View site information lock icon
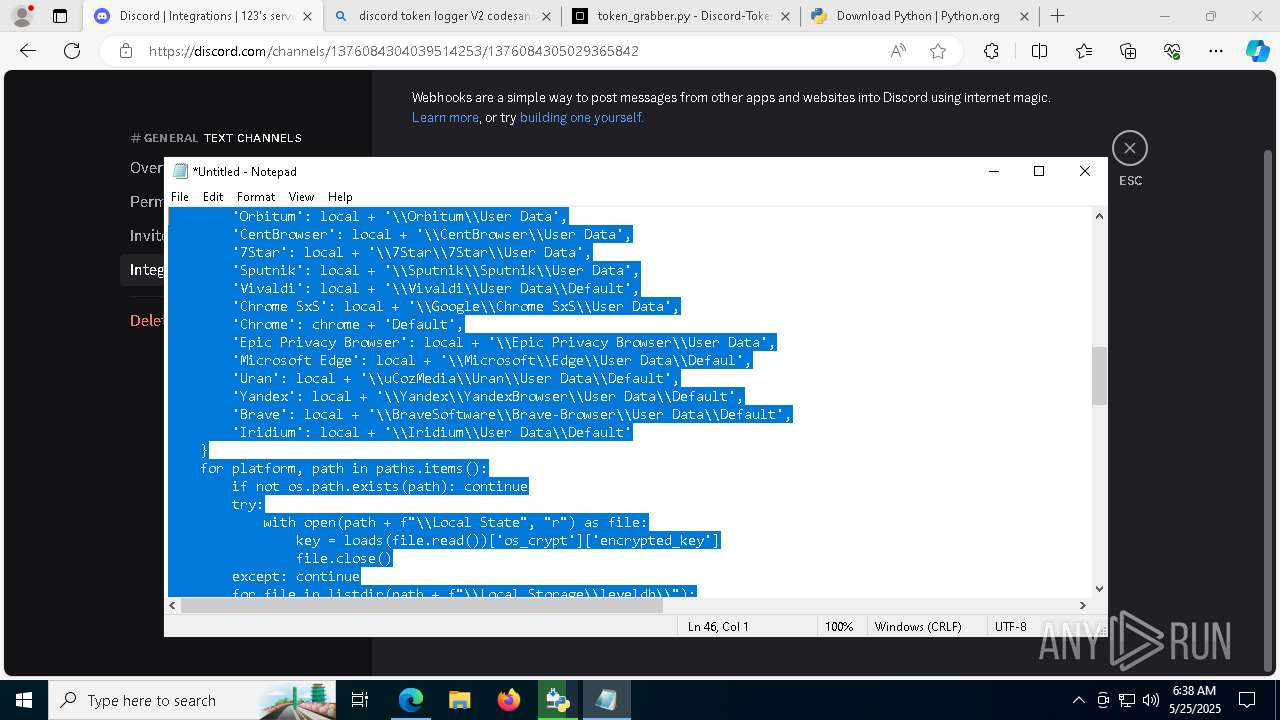 [x=126, y=51]
